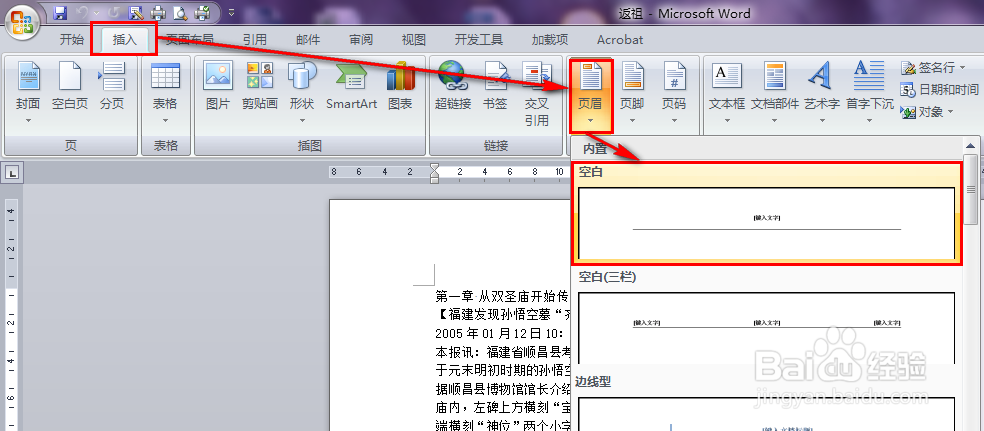Viewport: 984px width, 431px height.
Task: Open the 首字下沉 drop cap menu
Action: [x=870, y=94]
